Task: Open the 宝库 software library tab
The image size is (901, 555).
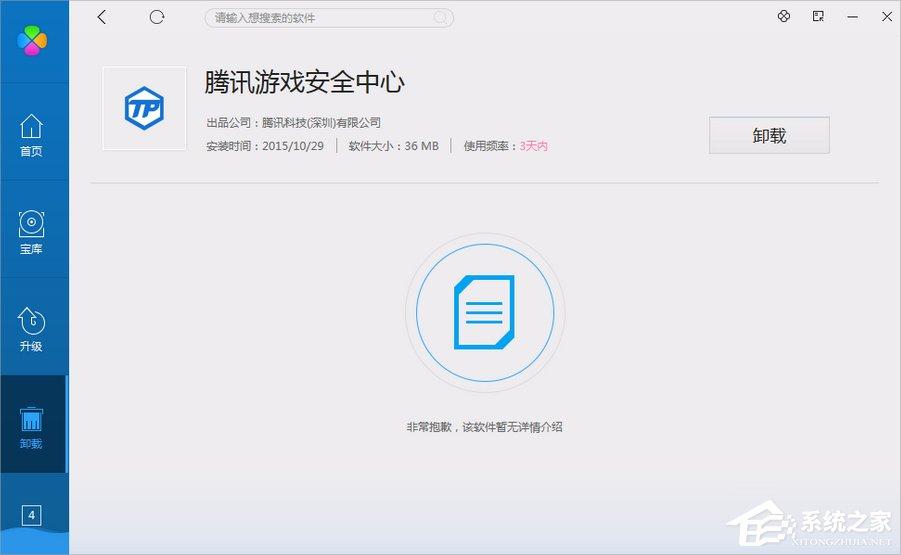Action: coord(32,232)
